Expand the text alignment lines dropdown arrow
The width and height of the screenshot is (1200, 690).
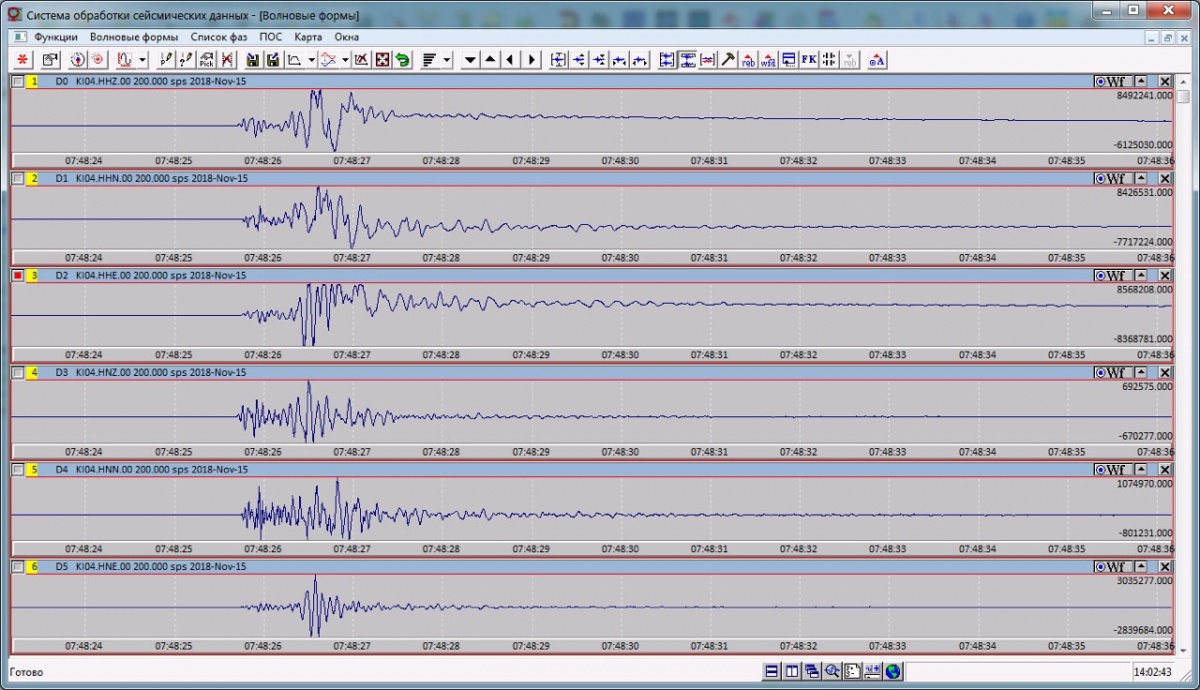447,60
